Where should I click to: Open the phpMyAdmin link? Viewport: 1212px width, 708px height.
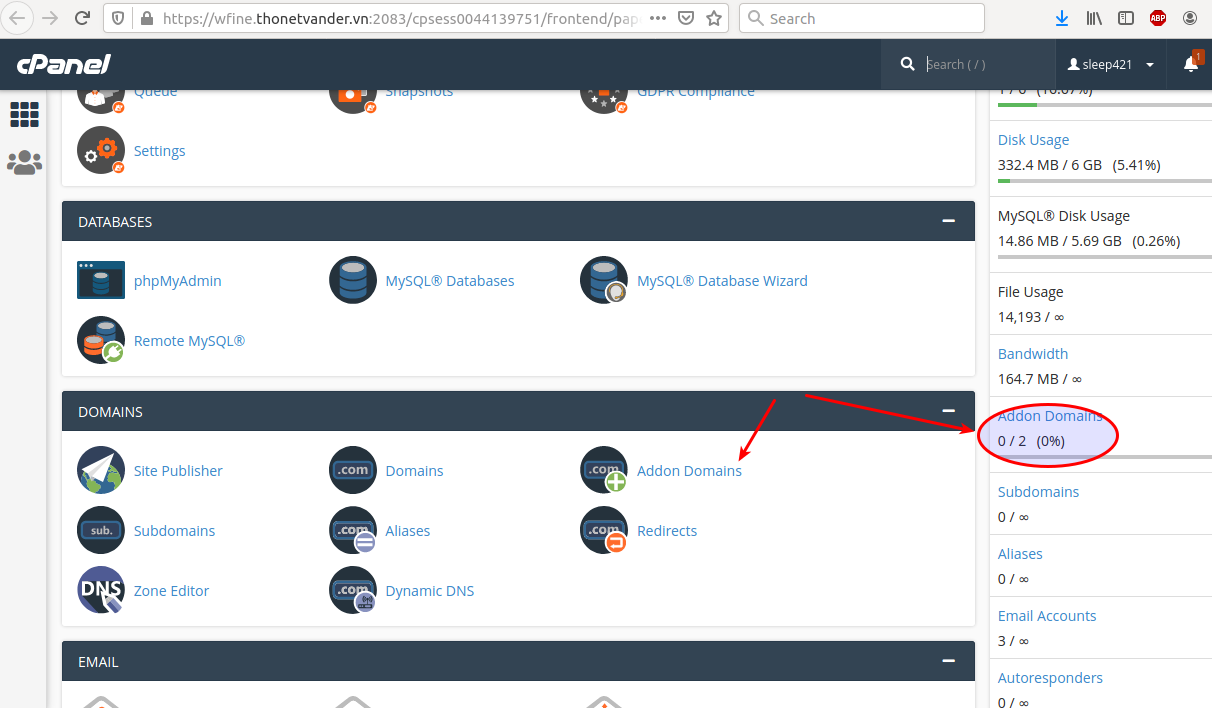coord(178,281)
